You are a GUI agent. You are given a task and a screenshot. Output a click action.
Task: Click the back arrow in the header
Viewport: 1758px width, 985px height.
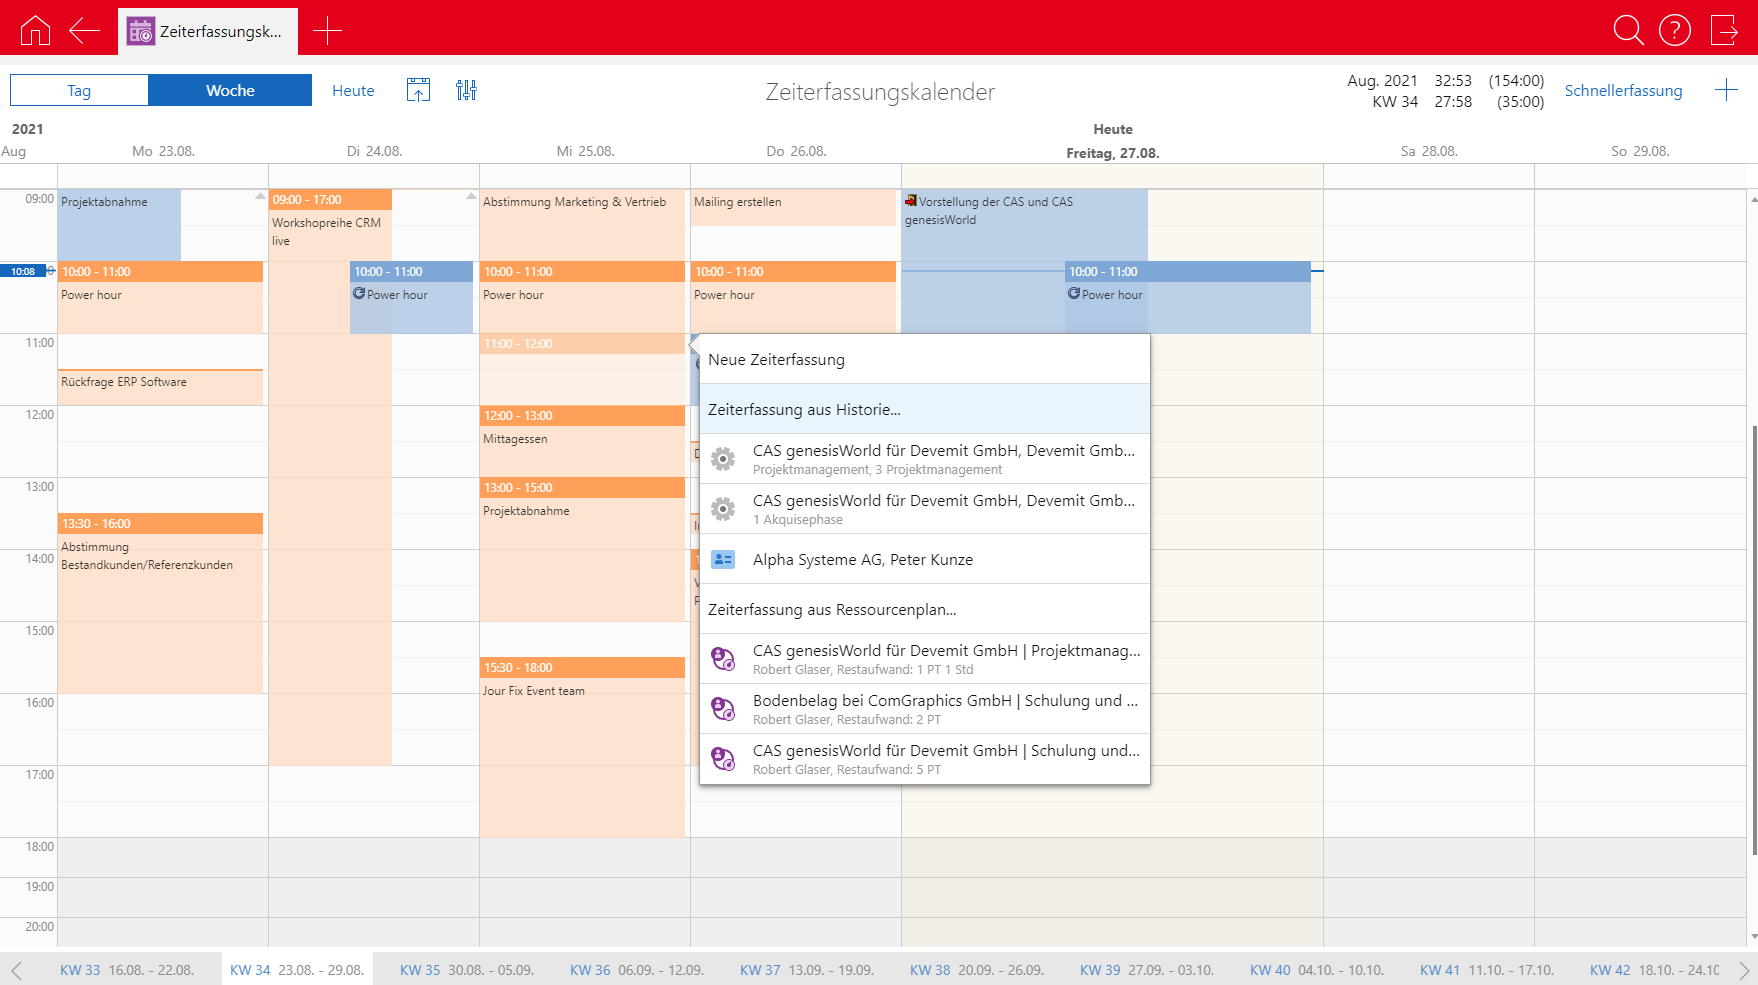point(84,31)
